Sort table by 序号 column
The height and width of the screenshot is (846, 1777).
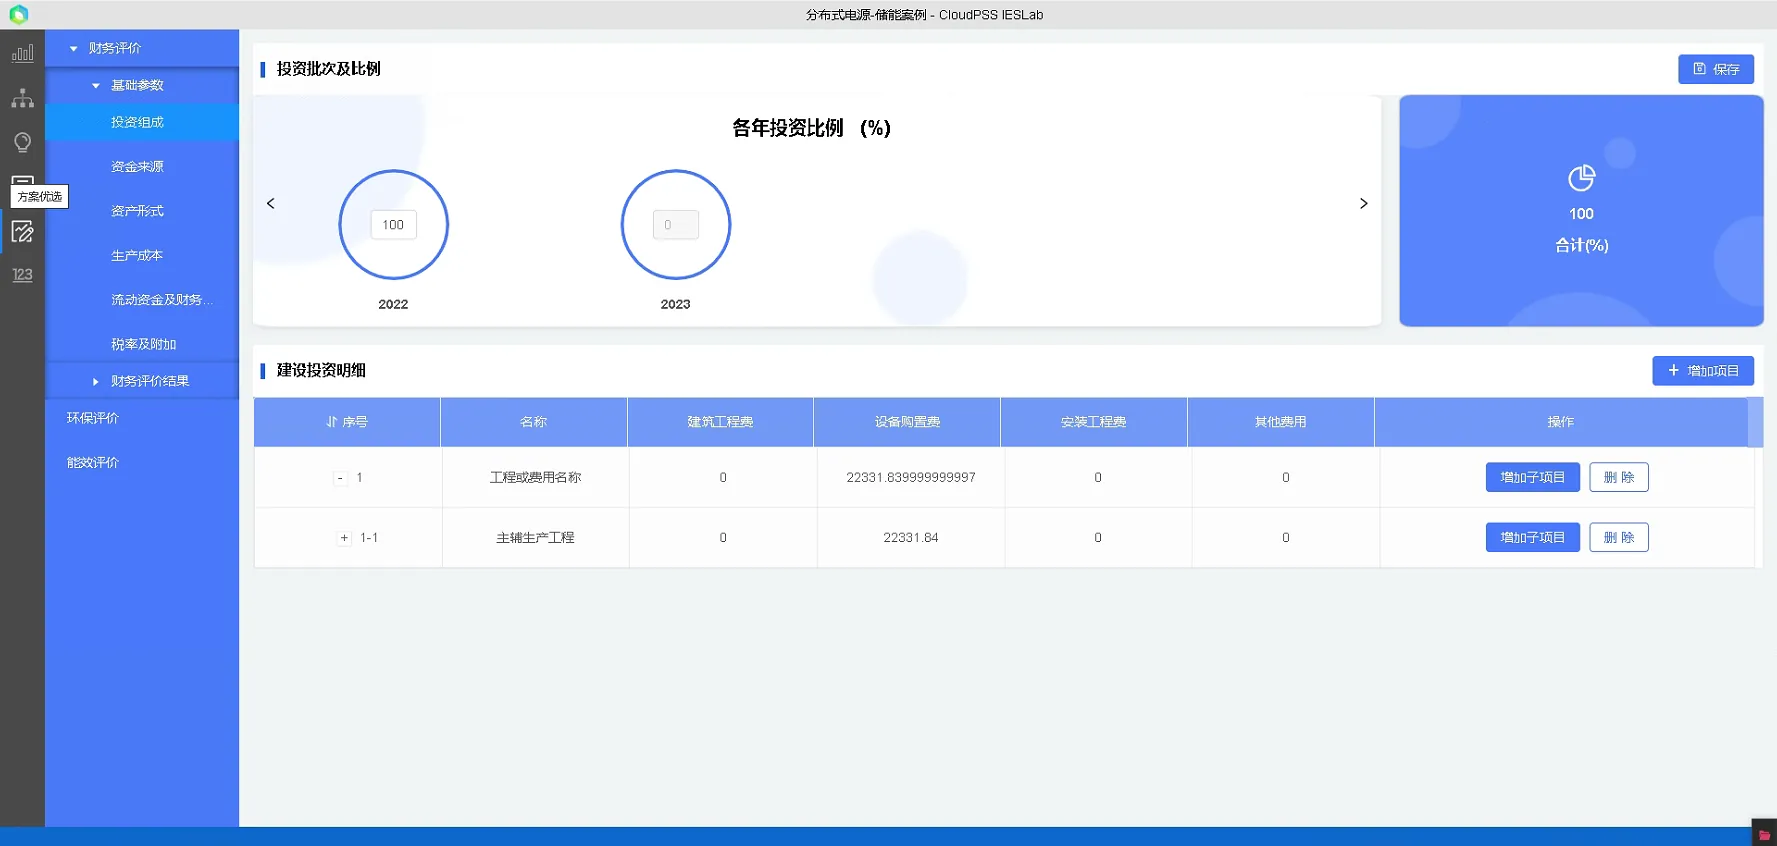347,422
